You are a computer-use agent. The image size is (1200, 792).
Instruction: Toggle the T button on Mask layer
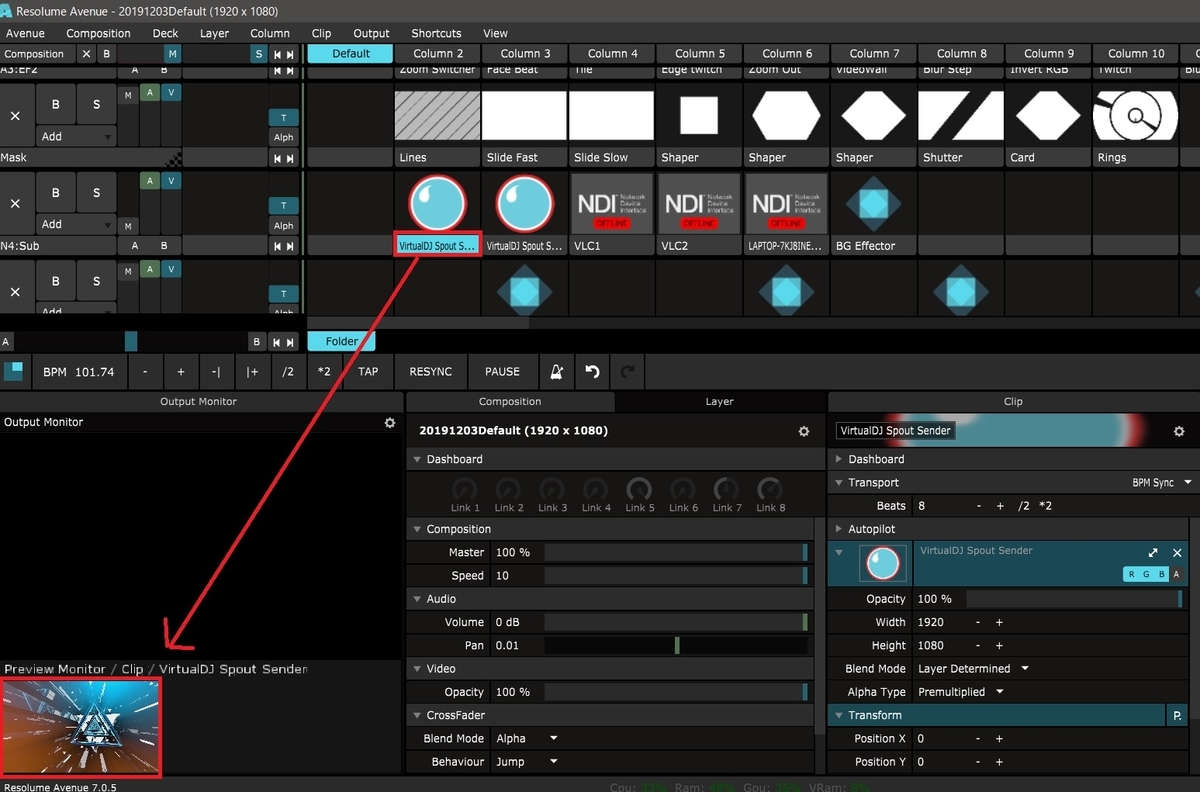coord(284,118)
